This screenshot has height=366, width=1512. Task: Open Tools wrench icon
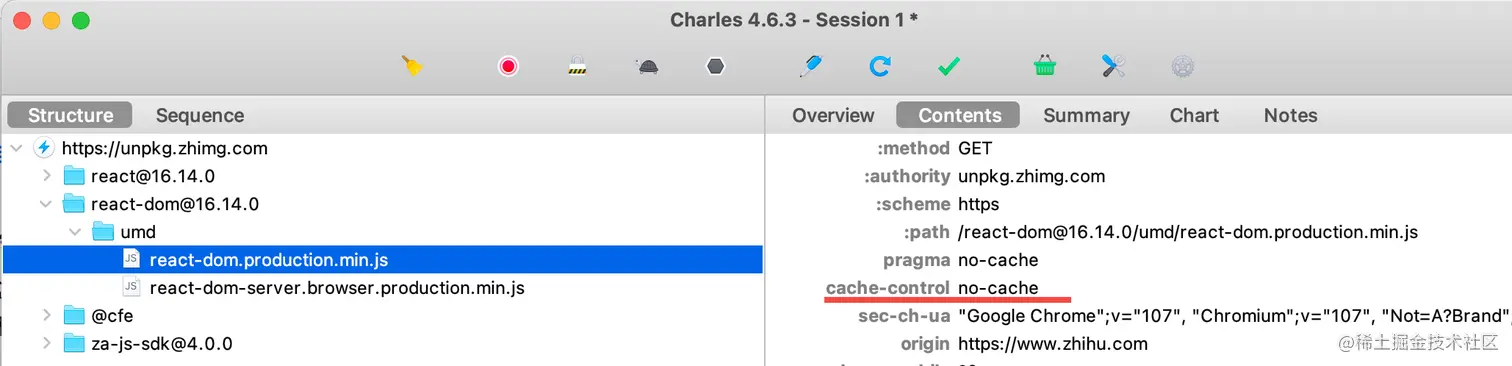[x=1114, y=66]
